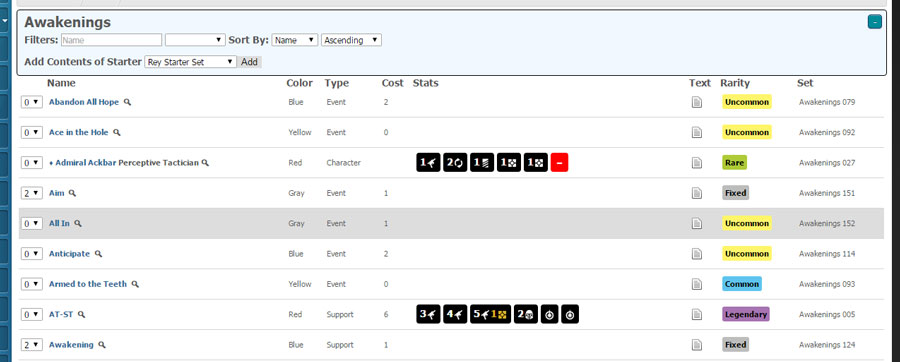Click the Color column header
The width and height of the screenshot is (900, 362).
pyautogui.click(x=300, y=83)
